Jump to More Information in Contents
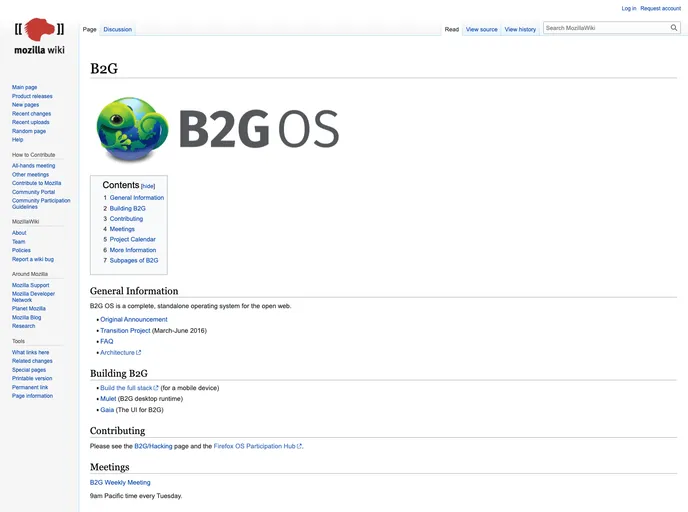688x512 pixels. [133, 250]
